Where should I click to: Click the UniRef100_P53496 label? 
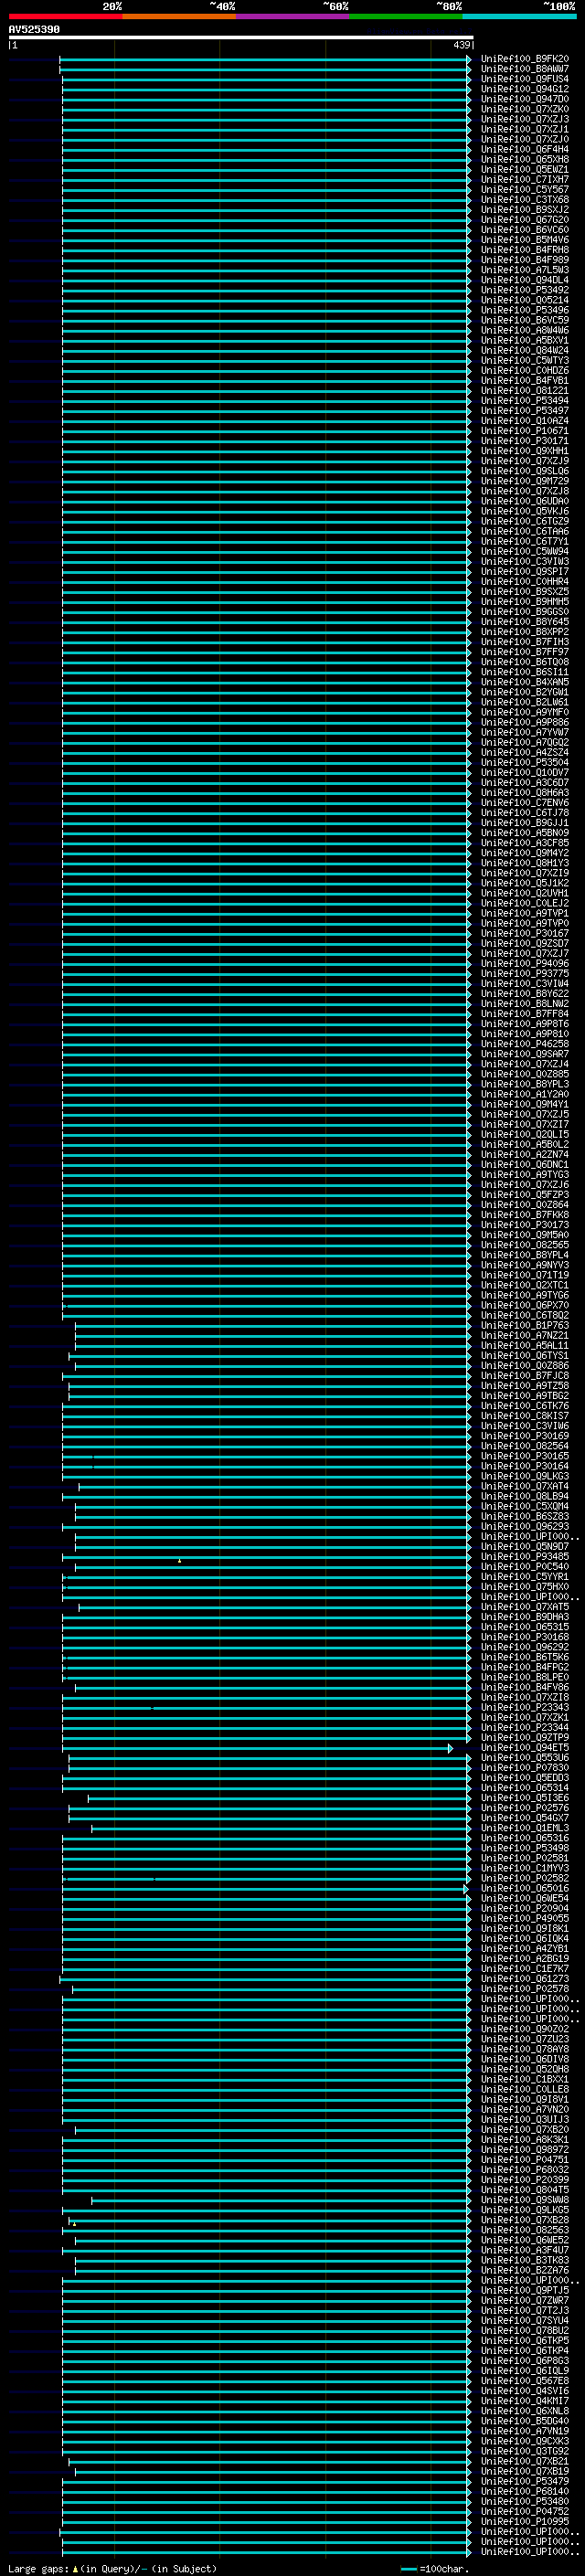click(x=525, y=310)
